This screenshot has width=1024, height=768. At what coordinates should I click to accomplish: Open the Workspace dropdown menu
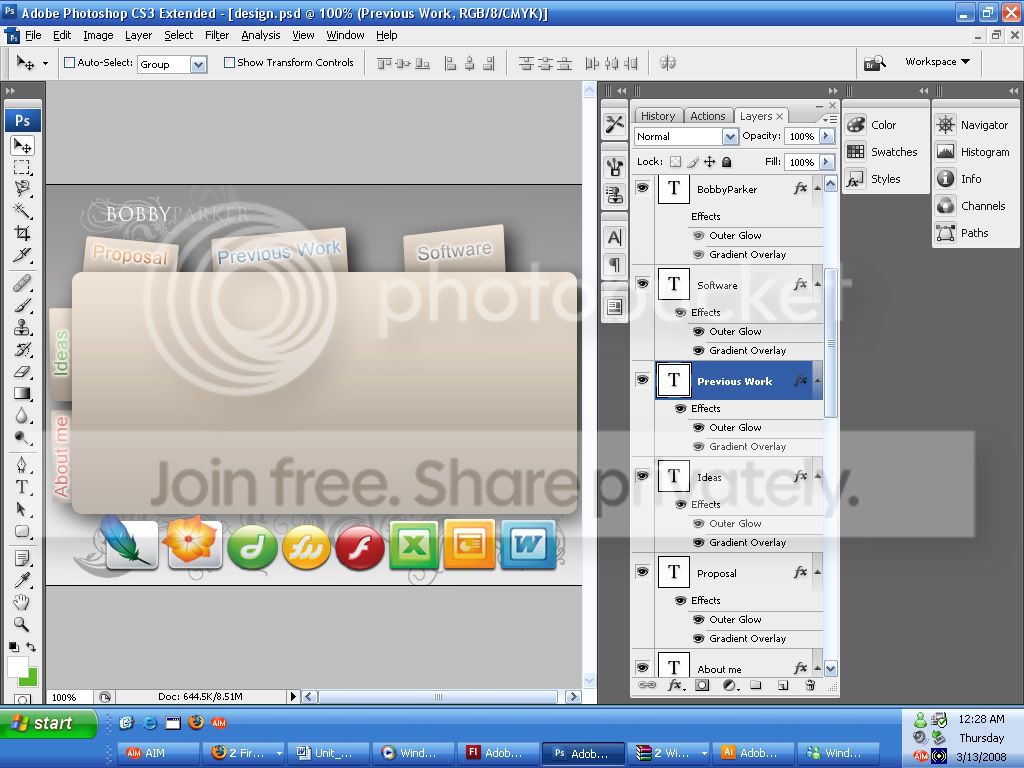pyautogui.click(x=937, y=61)
